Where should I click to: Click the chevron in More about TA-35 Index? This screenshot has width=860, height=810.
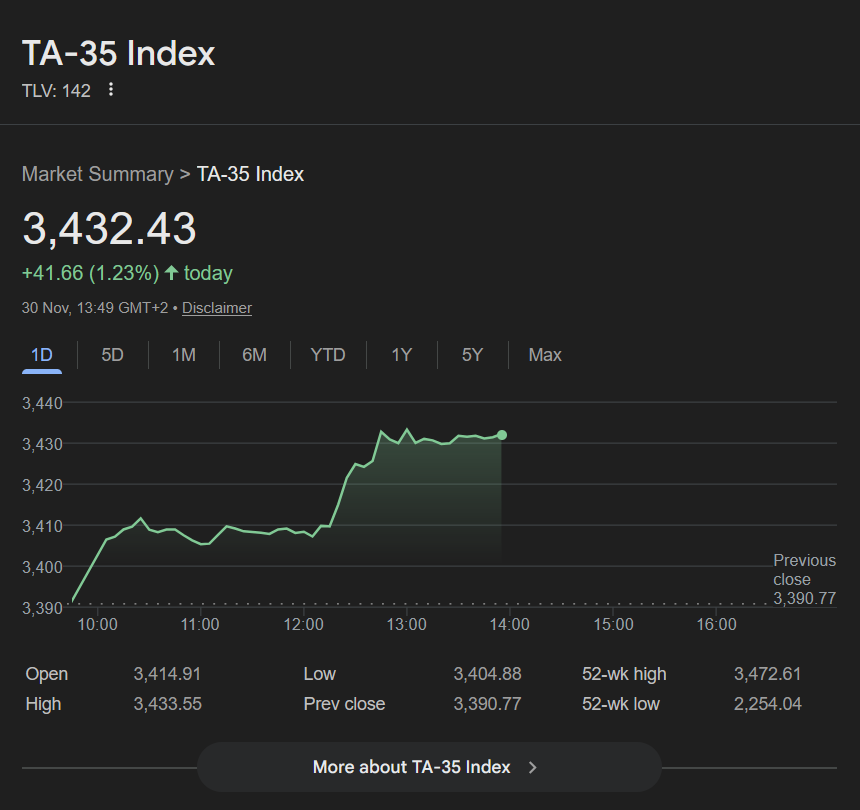pyautogui.click(x=532, y=767)
